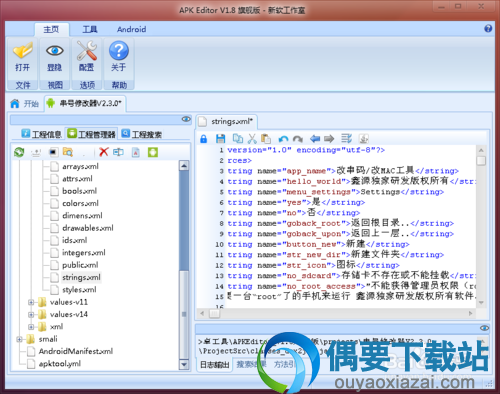Select apktool.yml in the file tree
The image size is (500, 394).
point(60,364)
